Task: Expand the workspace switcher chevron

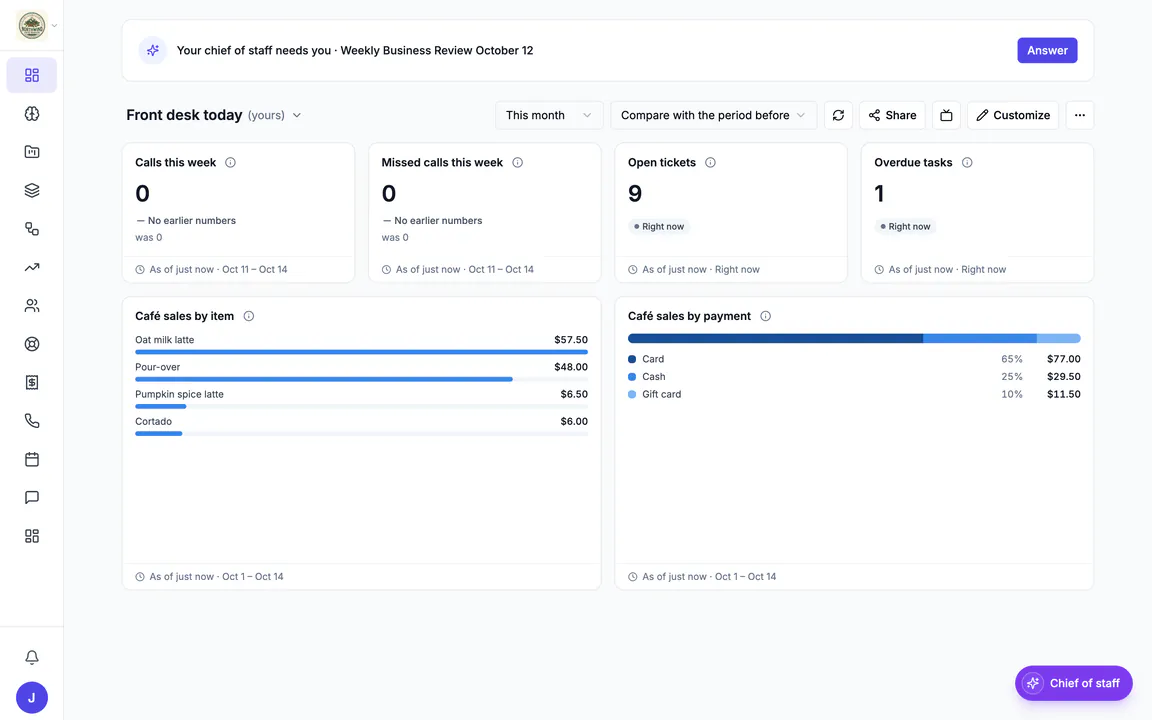Action: (54, 26)
